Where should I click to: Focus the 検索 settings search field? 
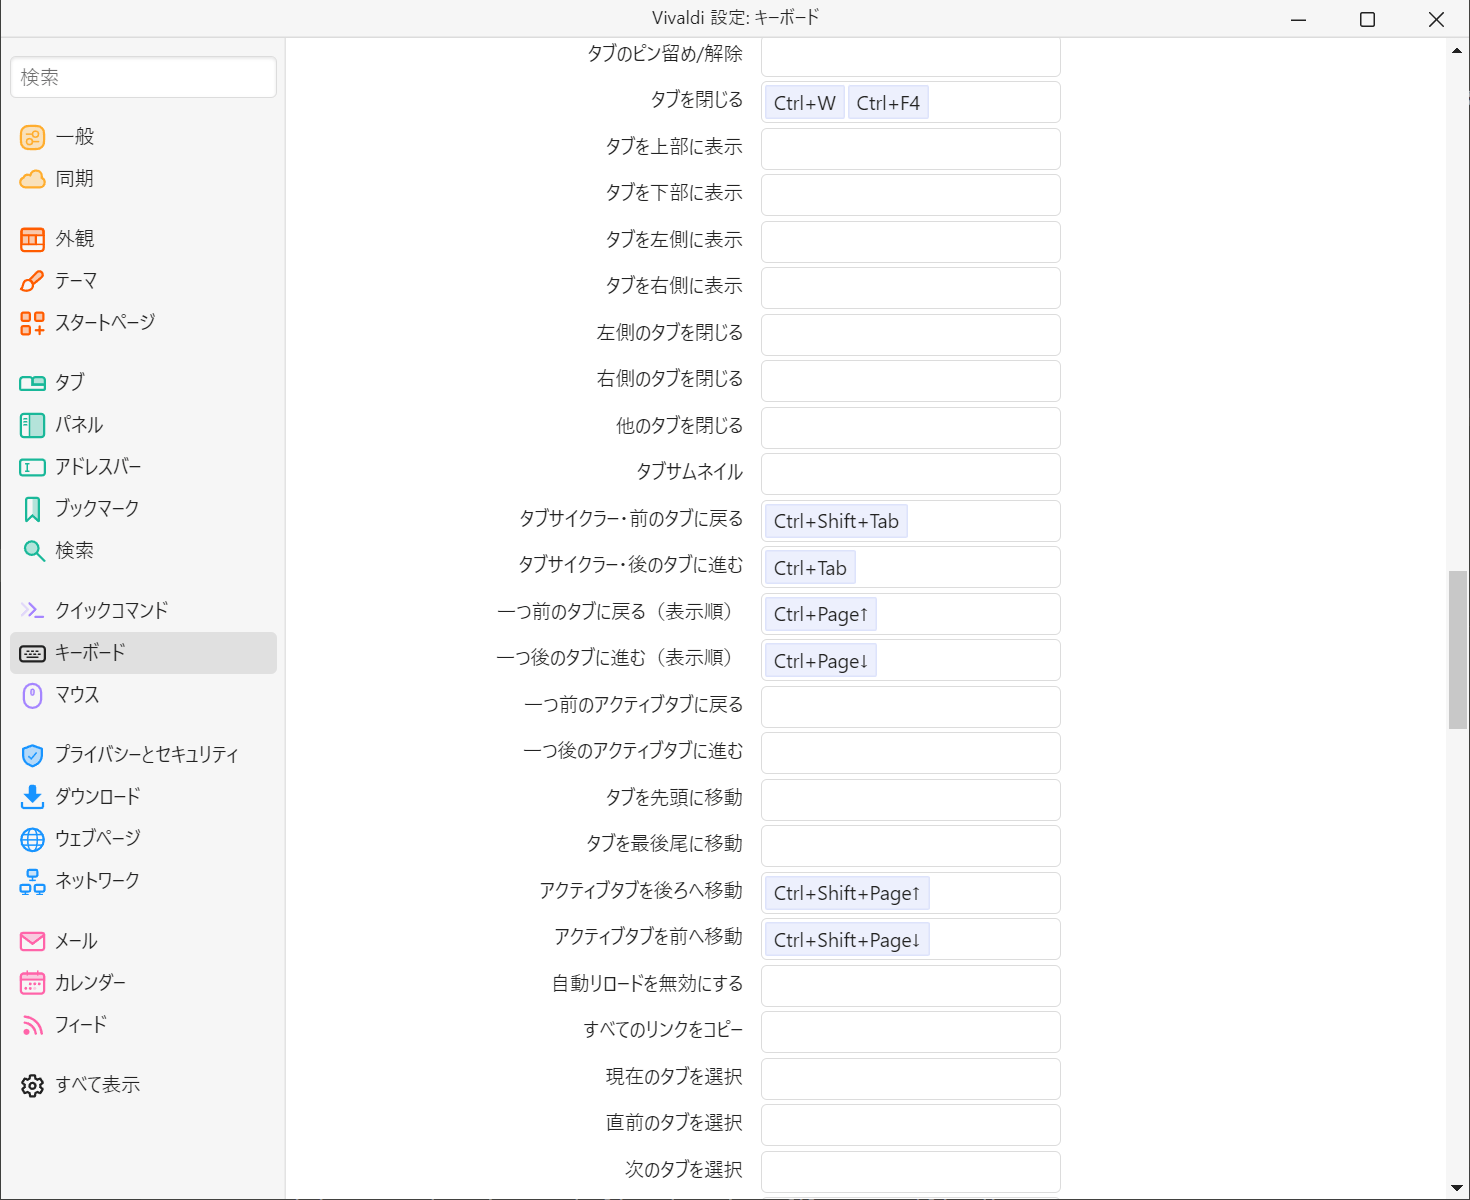pyautogui.click(x=143, y=77)
